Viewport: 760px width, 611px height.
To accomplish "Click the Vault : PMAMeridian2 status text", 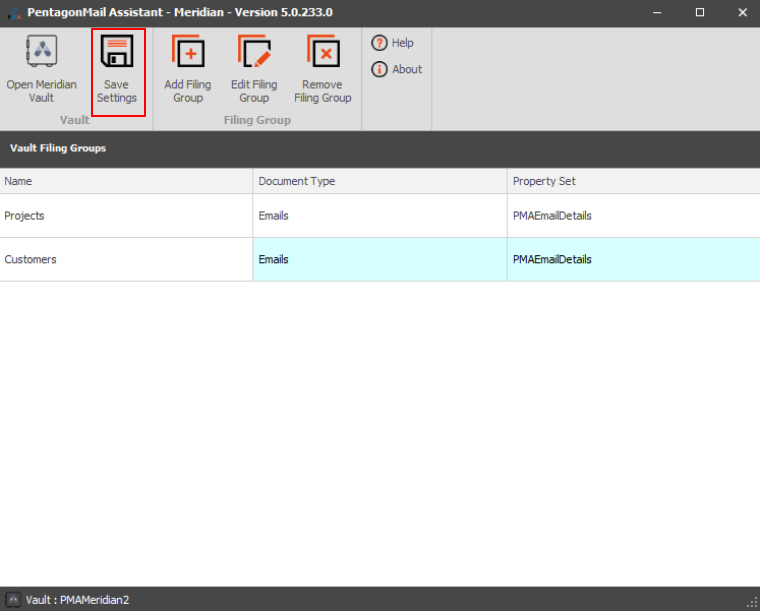I will (78, 600).
